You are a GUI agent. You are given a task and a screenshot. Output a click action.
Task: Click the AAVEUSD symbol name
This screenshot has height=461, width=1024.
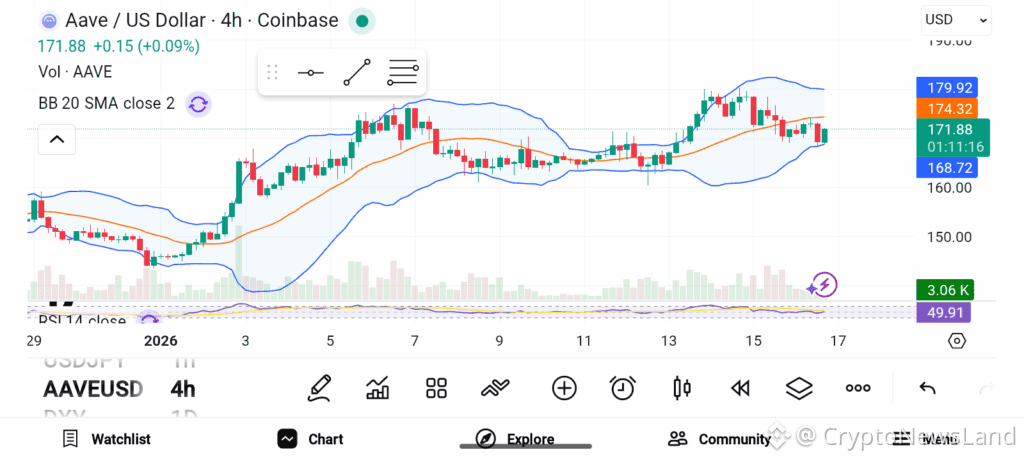pos(93,389)
